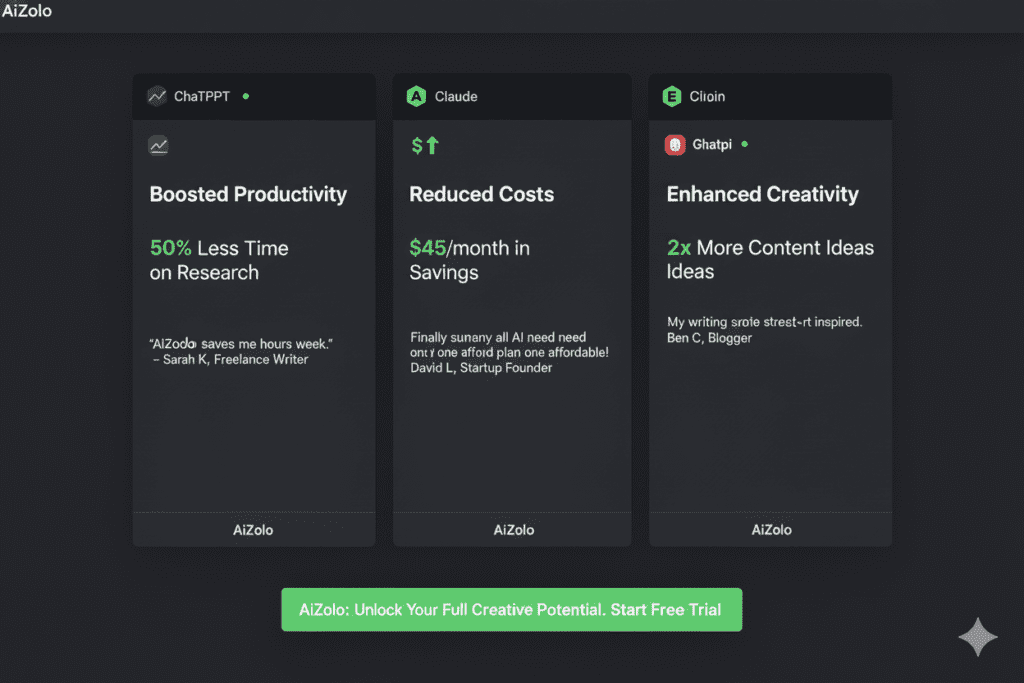Image resolution: width=1024 pixels, height=683 pixels.
Task: Open the AiZolo logo in top bar
Action: 28,12
